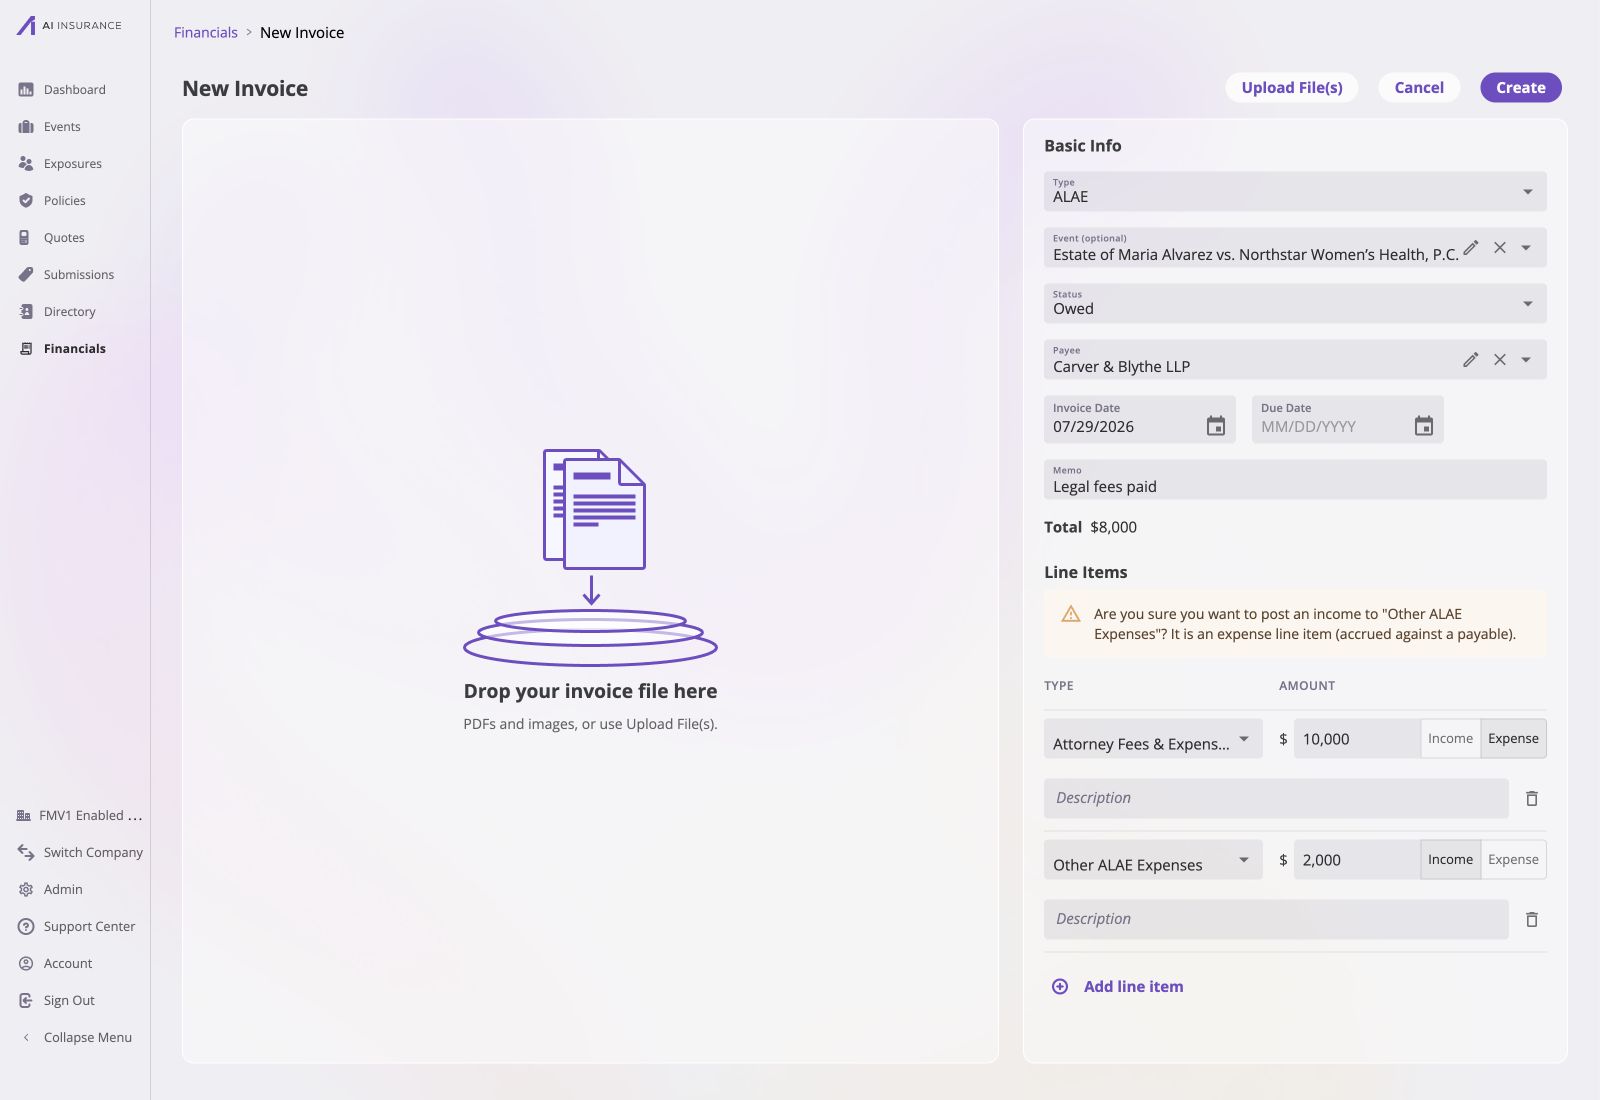Screen dimensions: 1600x1100
Task: Set Attorney Fees line to Expense
Action: [x=1513, y=739]
